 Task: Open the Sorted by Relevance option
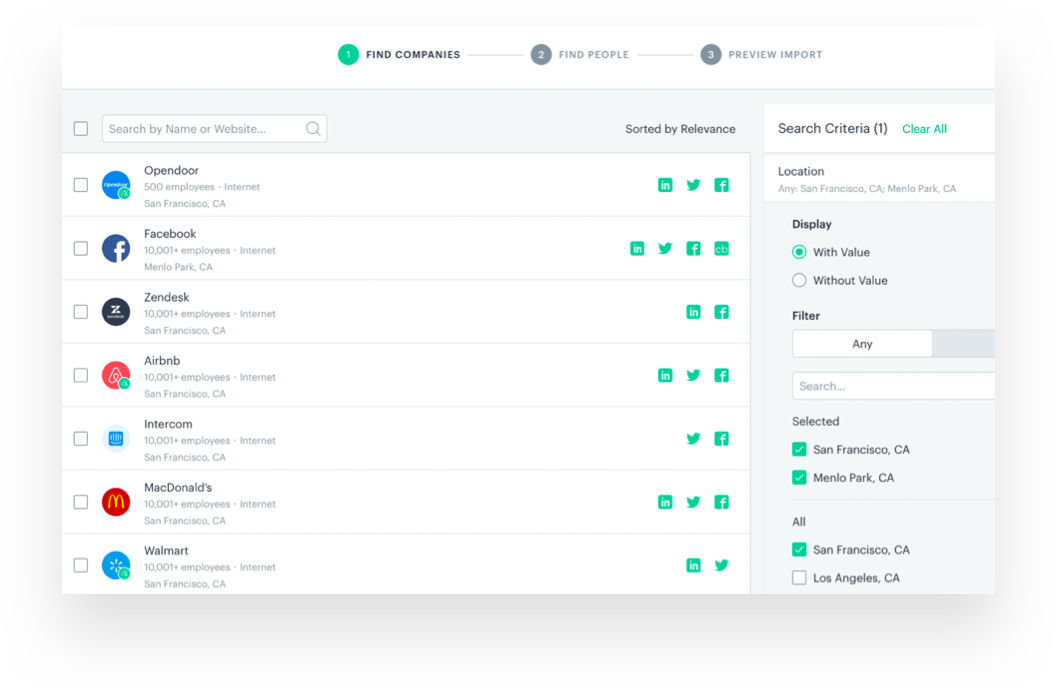[x=680, y=128]
